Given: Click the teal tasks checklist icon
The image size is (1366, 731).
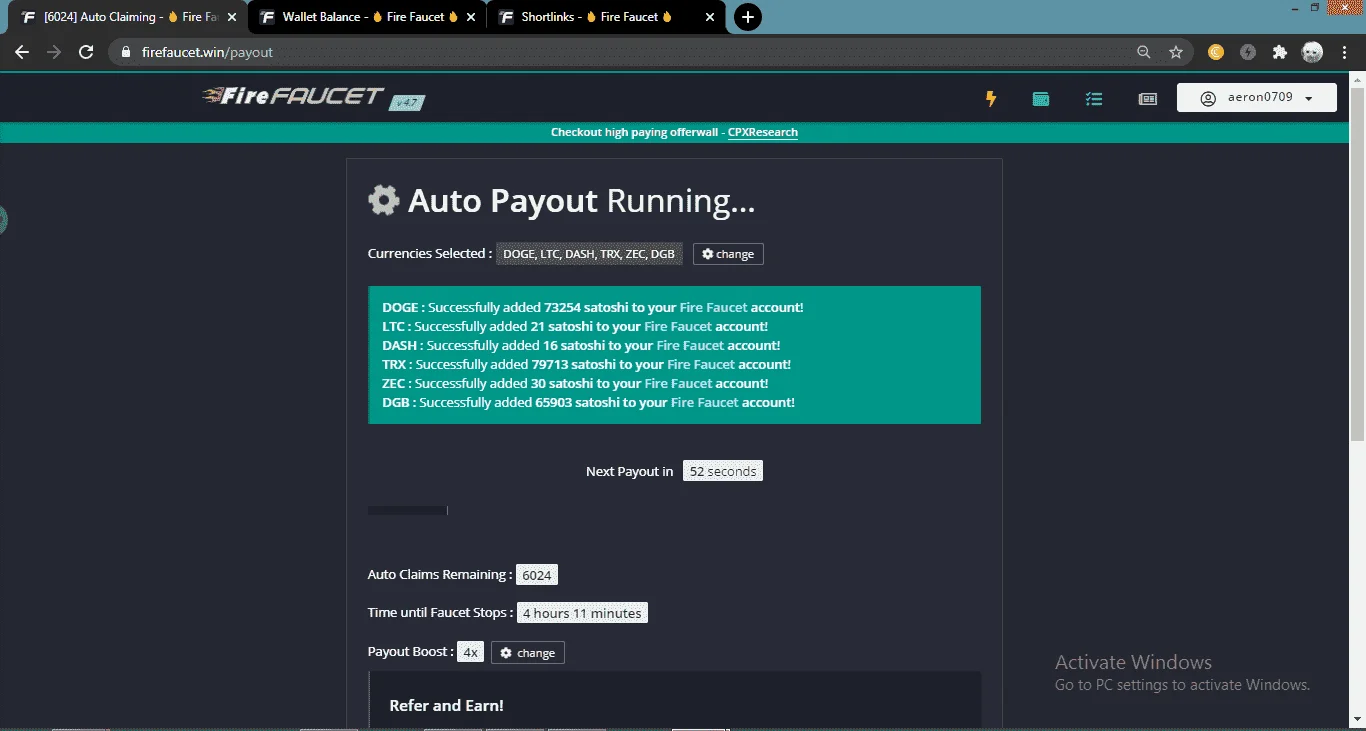Looking at the screenshot, I should pyautogui.click(x=1094, y=99).
